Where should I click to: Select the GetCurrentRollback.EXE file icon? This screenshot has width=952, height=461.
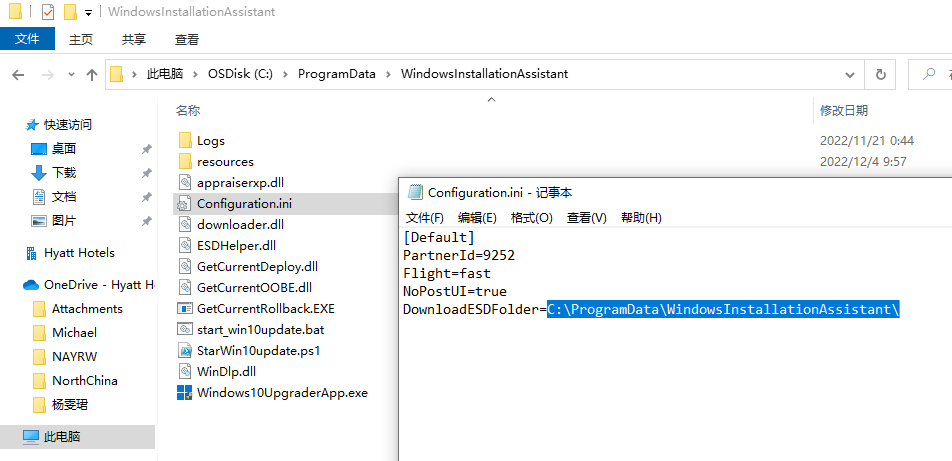[x=185, y=309]
